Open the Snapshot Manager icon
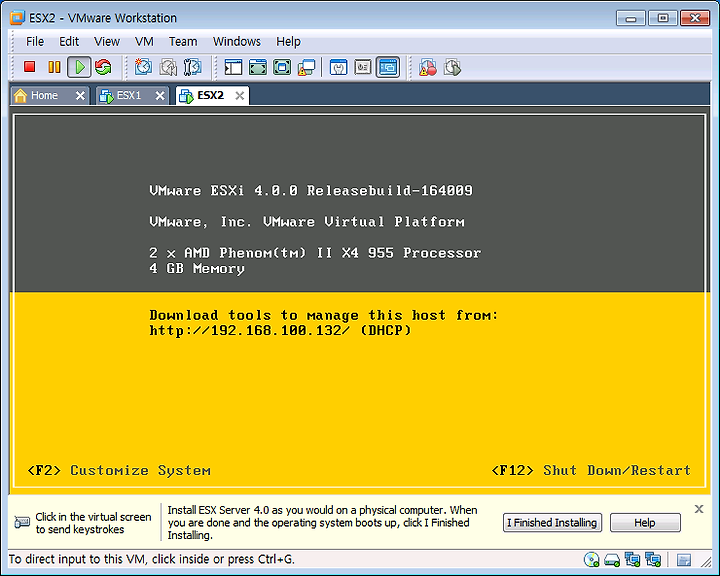 [192, 67]
